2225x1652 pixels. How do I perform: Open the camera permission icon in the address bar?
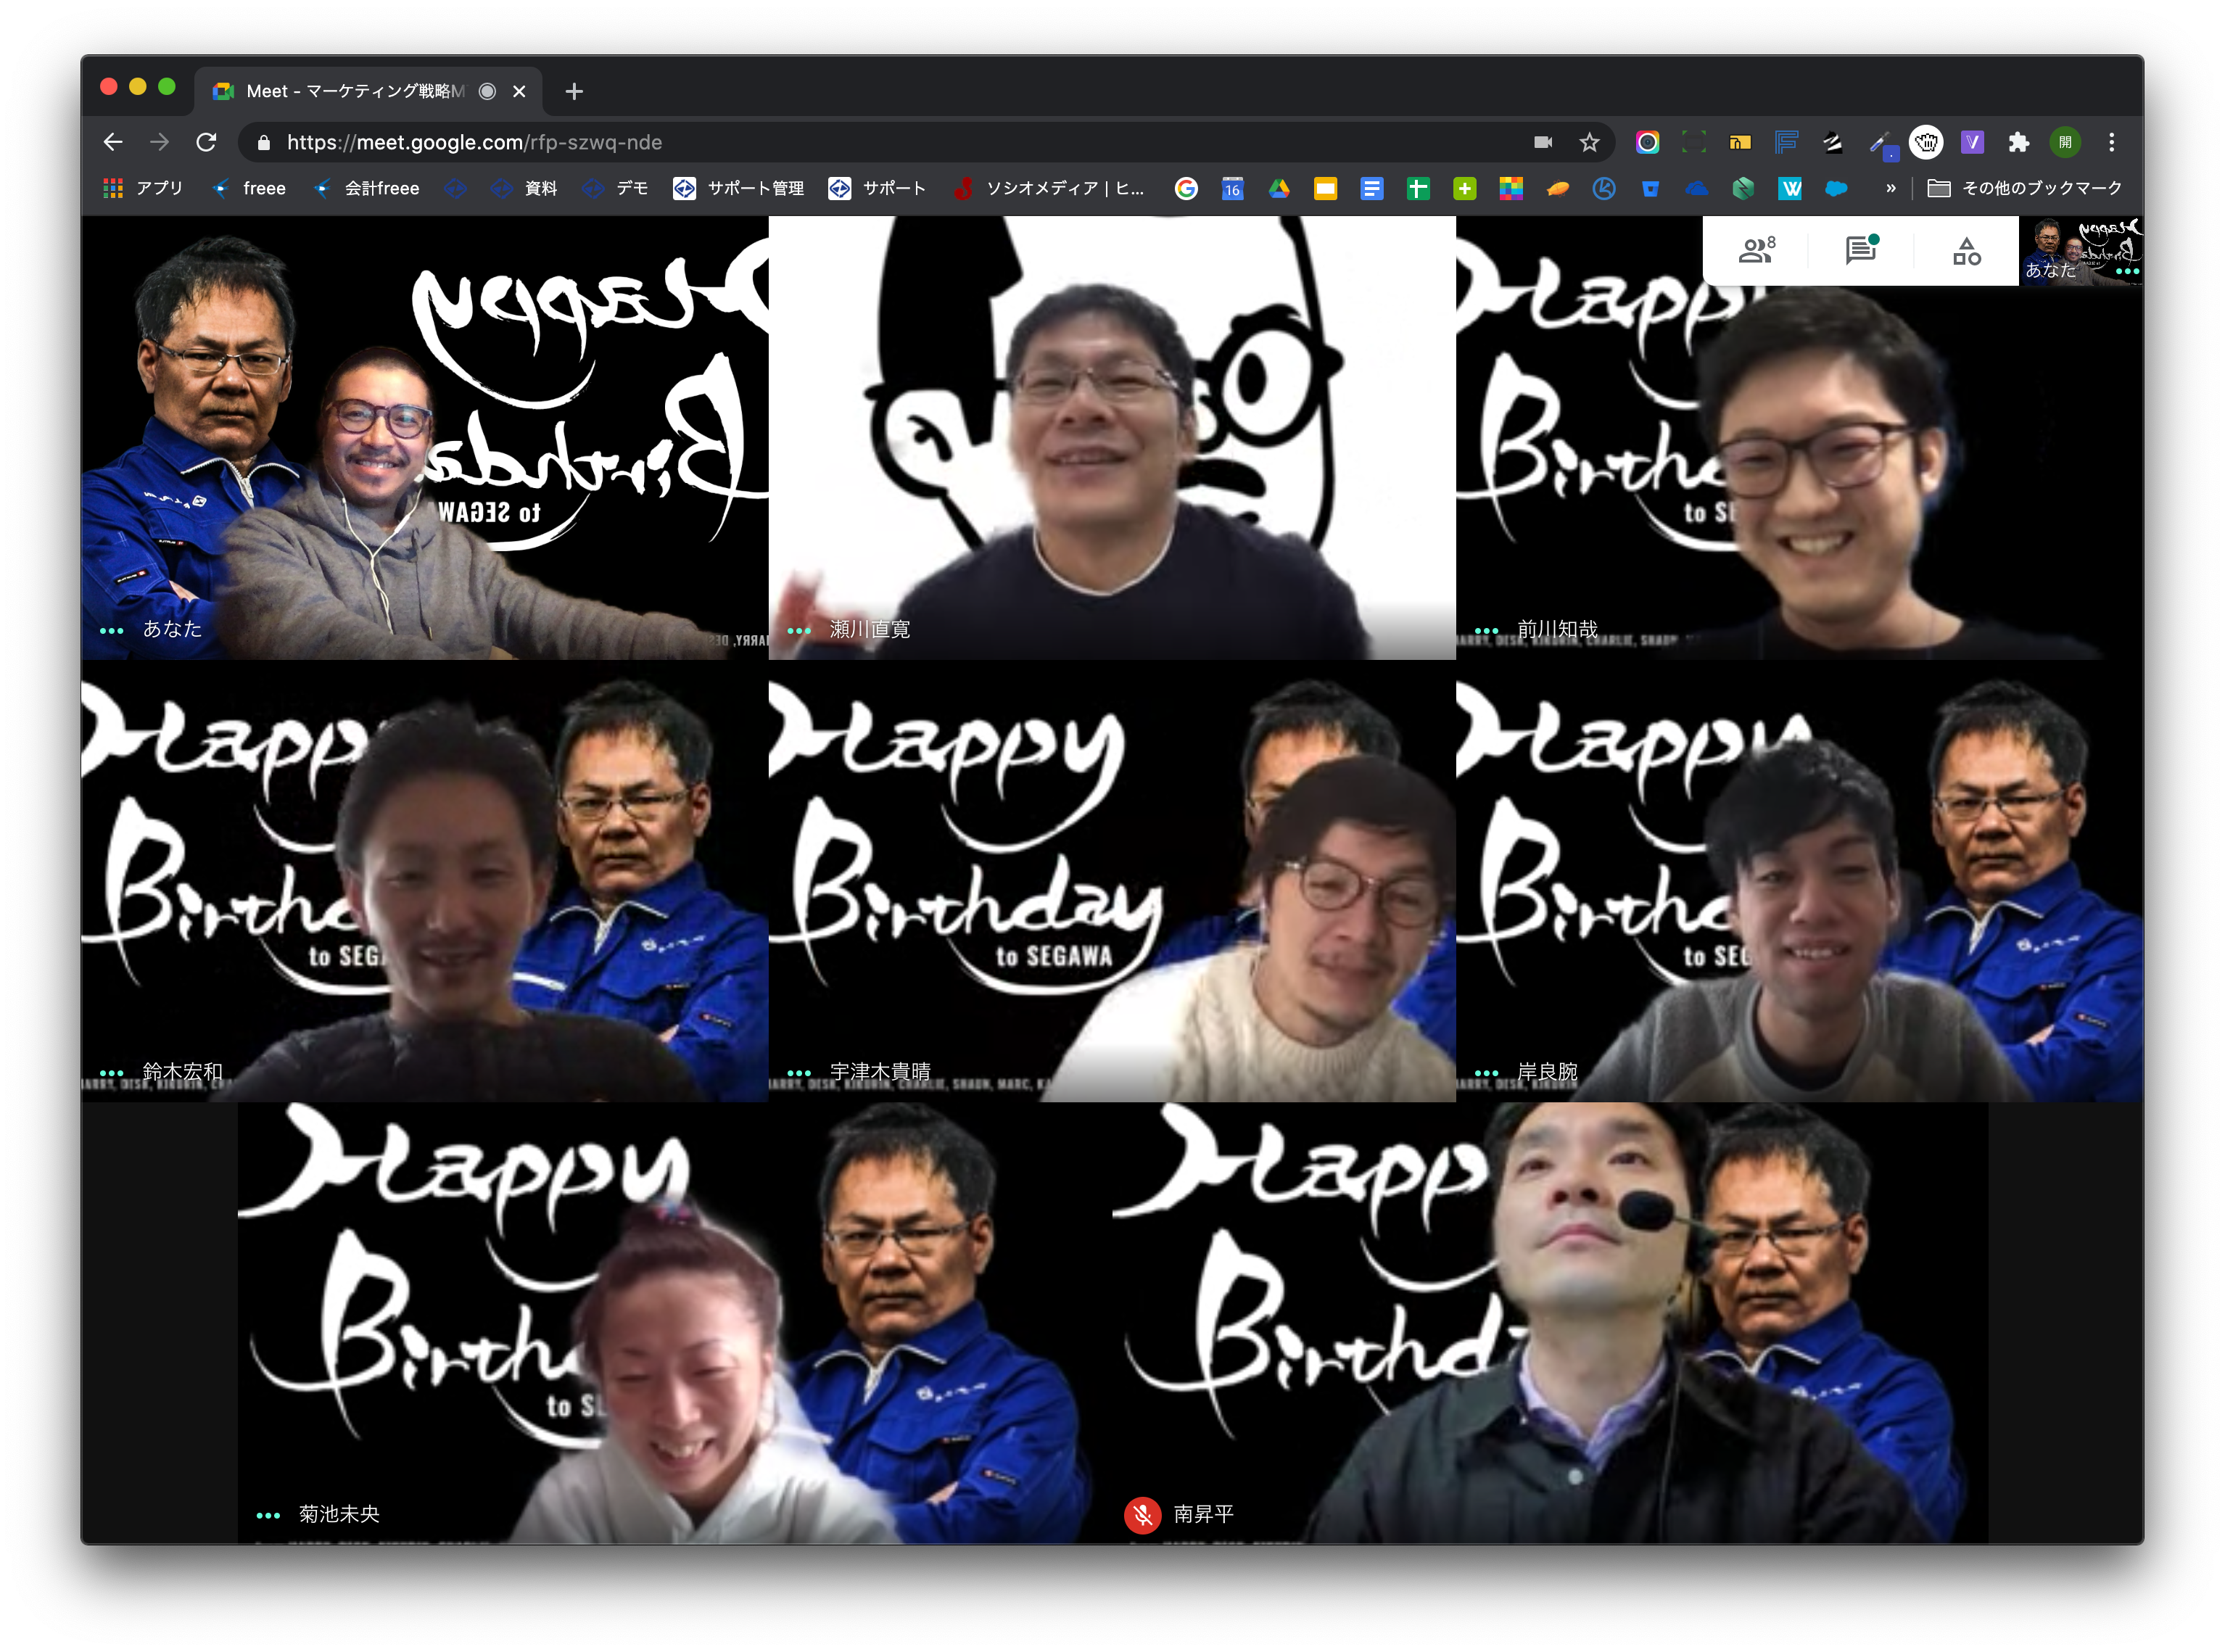tap(1543, 142)
